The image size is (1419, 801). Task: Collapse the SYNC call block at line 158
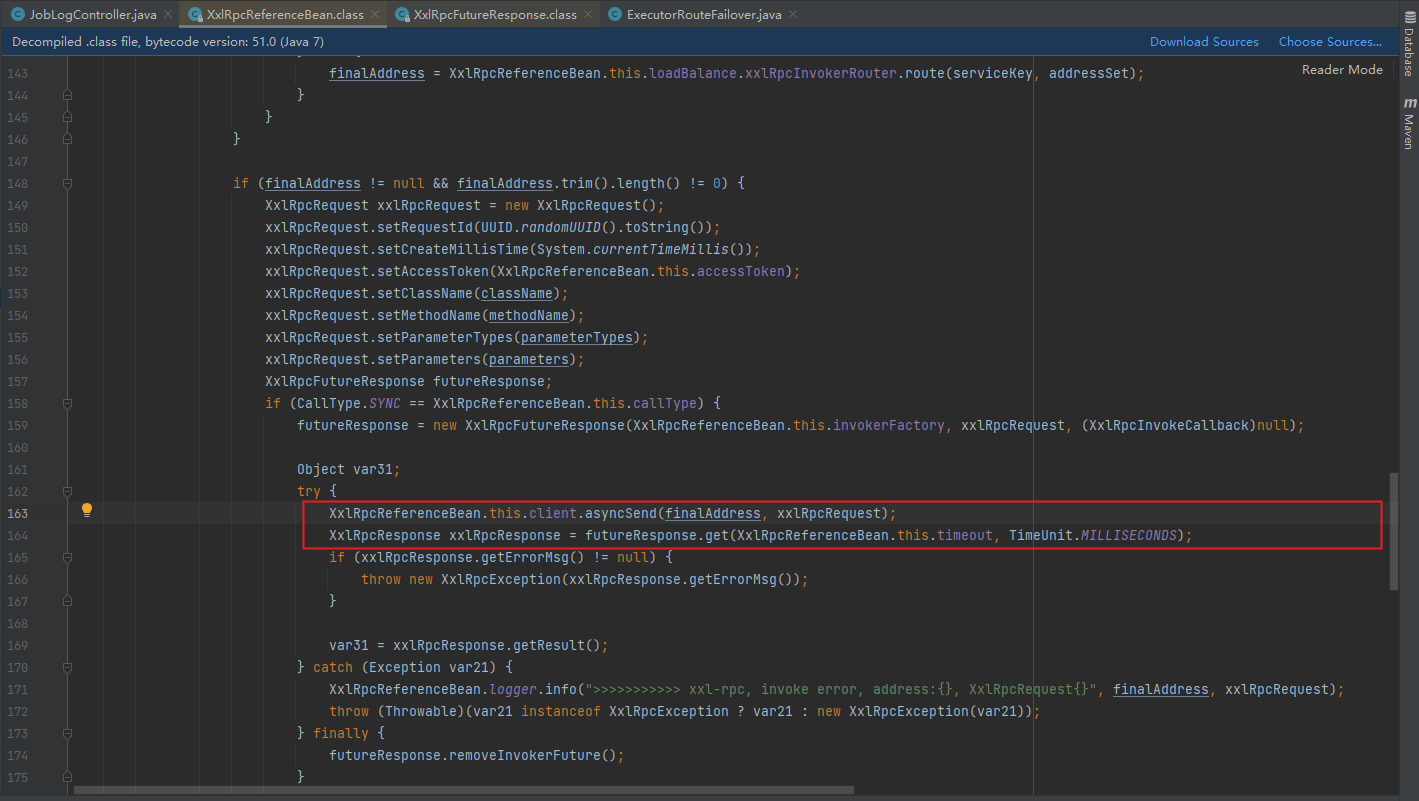[66, 403]
